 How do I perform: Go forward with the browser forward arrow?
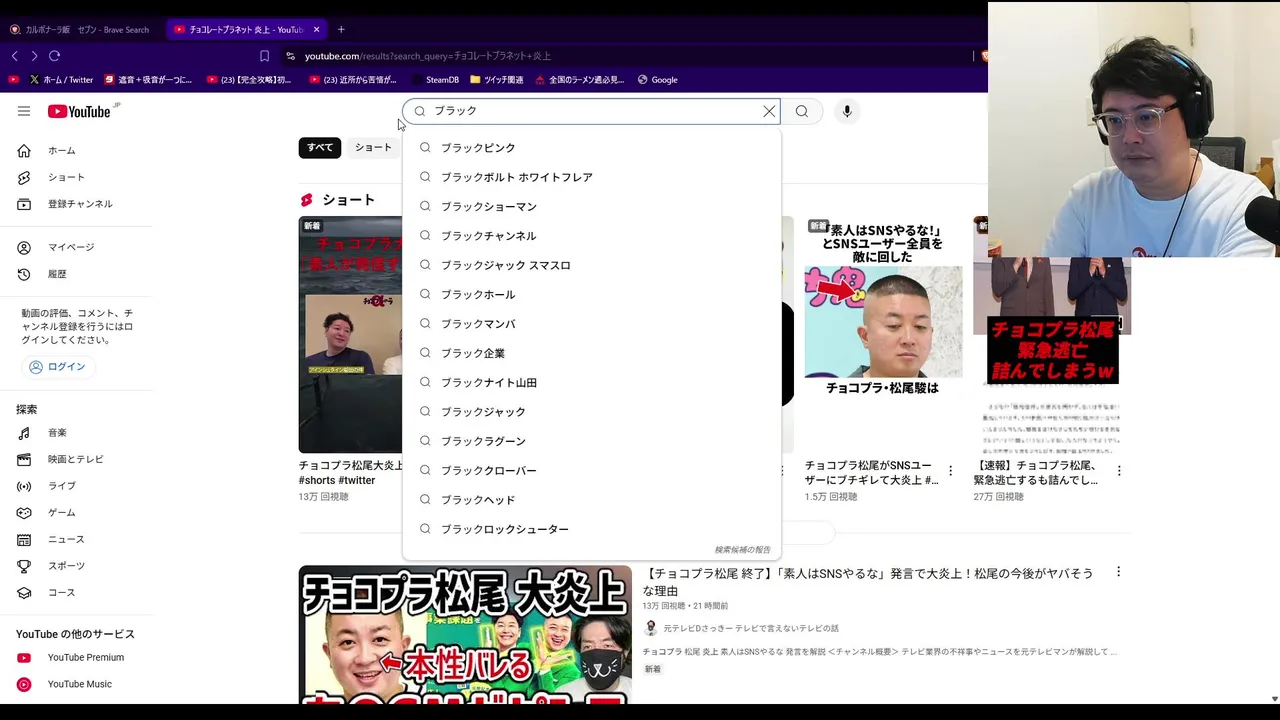point(34,56)
